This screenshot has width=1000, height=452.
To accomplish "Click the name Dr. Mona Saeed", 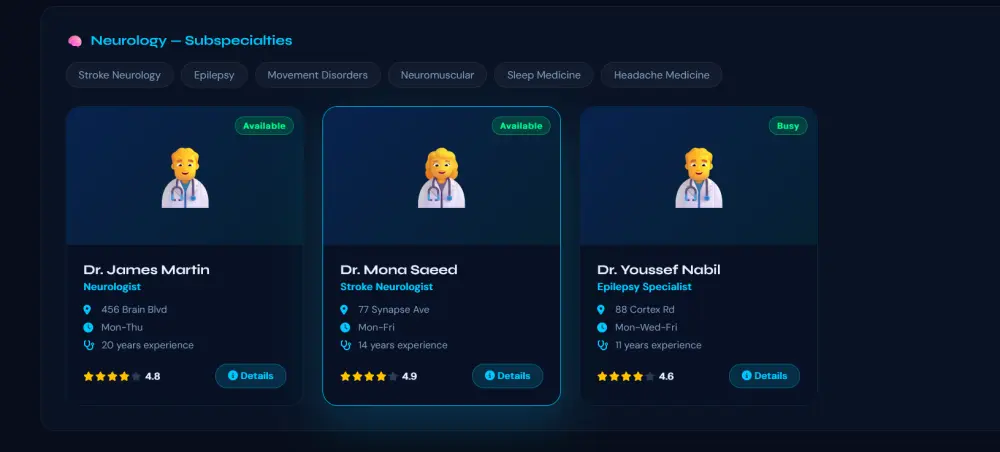I will [x=399, y=270].
